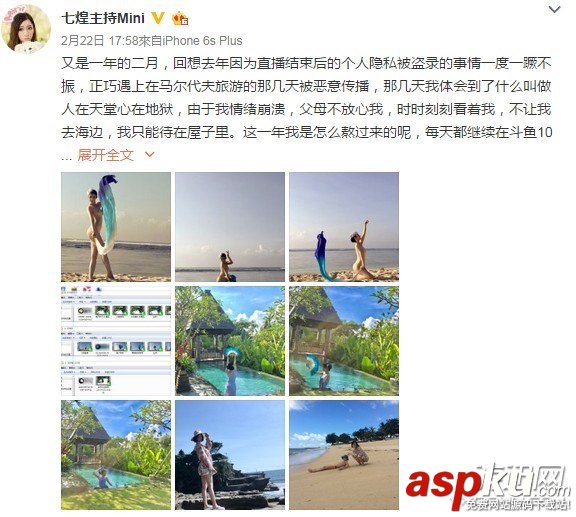
Task: Open 七煌主持Mini profile name
Action: pyautogui.click(x=103, y=18)
